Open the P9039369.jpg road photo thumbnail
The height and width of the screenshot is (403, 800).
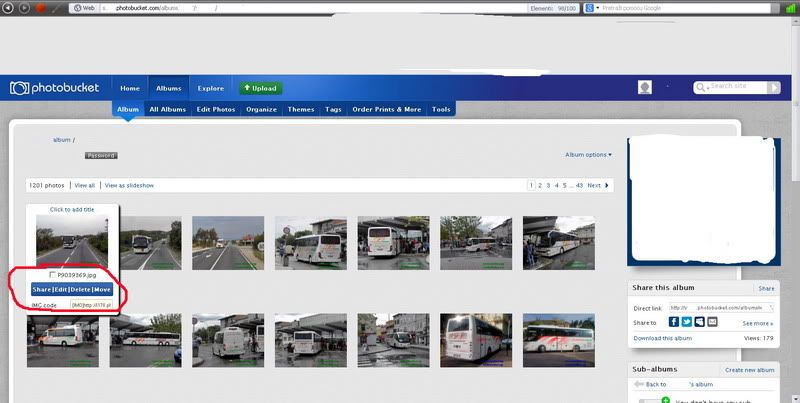click(x=72, y=240)
